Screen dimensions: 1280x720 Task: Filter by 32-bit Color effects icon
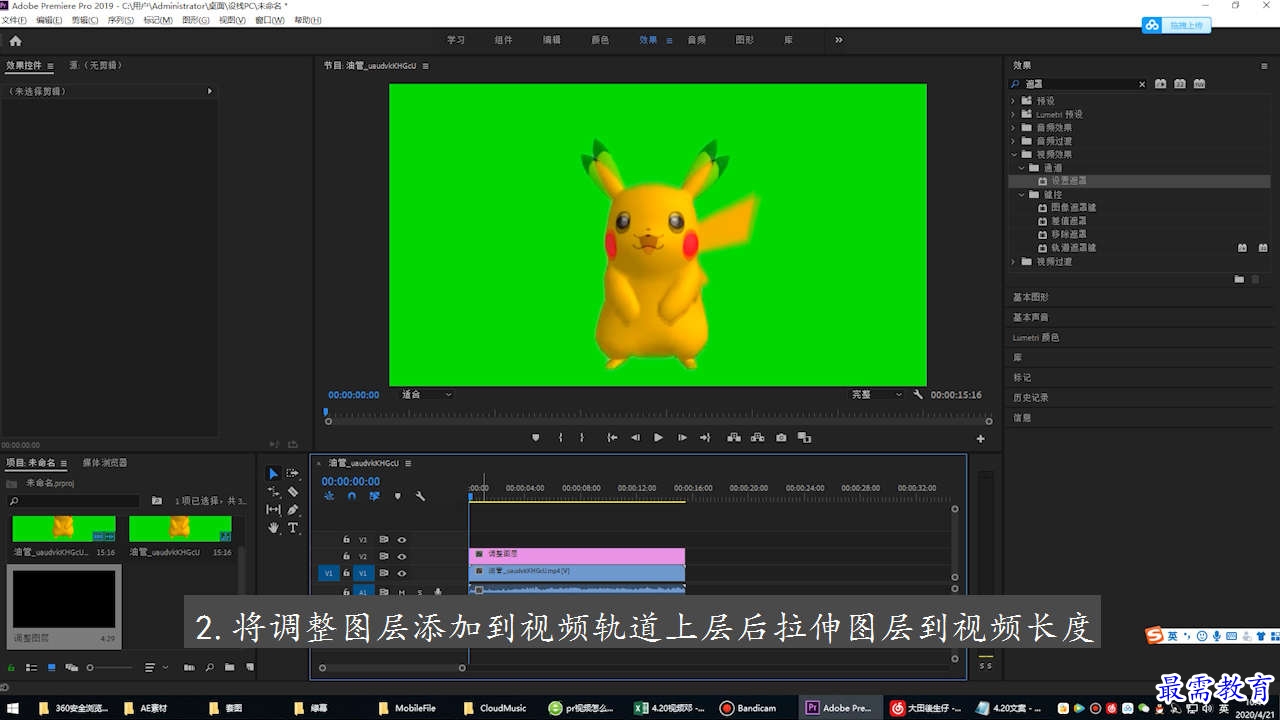(1180, 84)
